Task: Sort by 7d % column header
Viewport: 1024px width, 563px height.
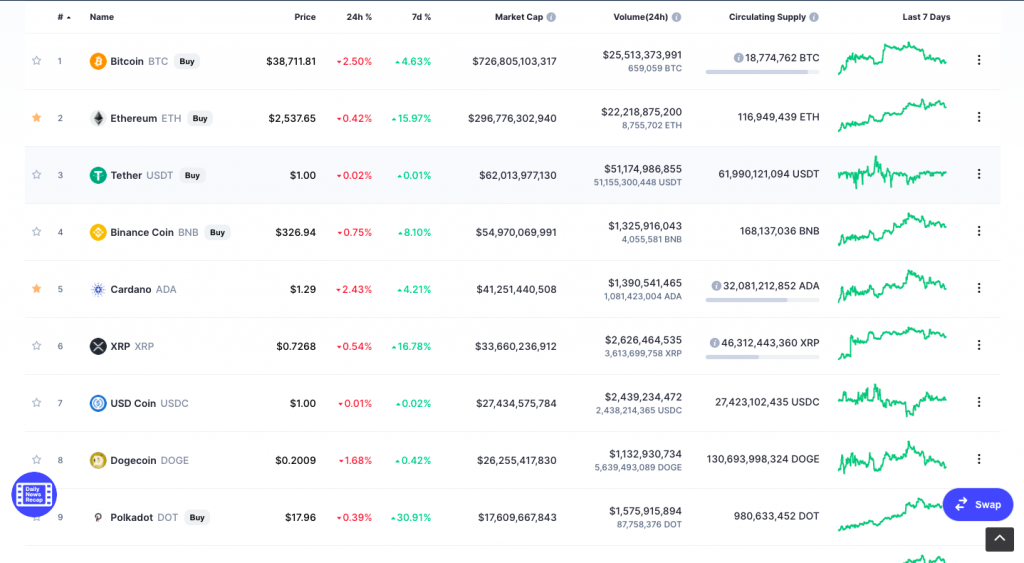Action: click(421, 17)
